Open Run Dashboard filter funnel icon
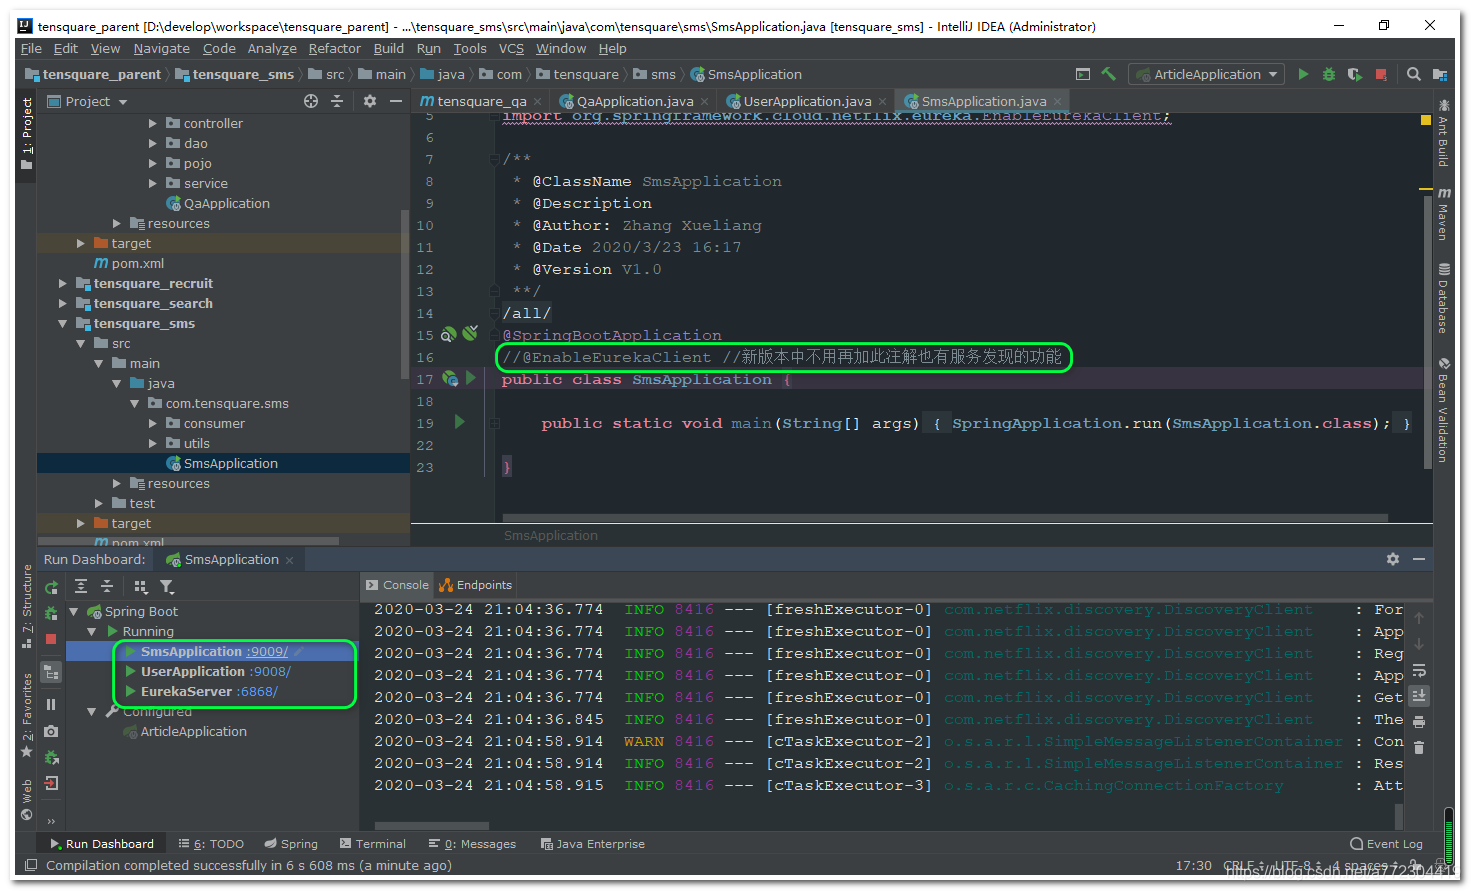The image size is (1471, 891). tap(167, 587)
